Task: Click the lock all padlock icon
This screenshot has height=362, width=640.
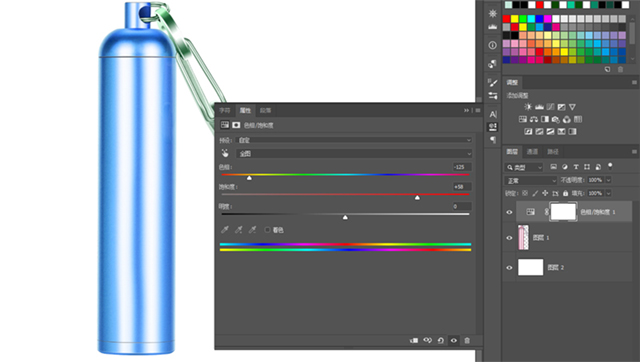Action: point(565,193)
